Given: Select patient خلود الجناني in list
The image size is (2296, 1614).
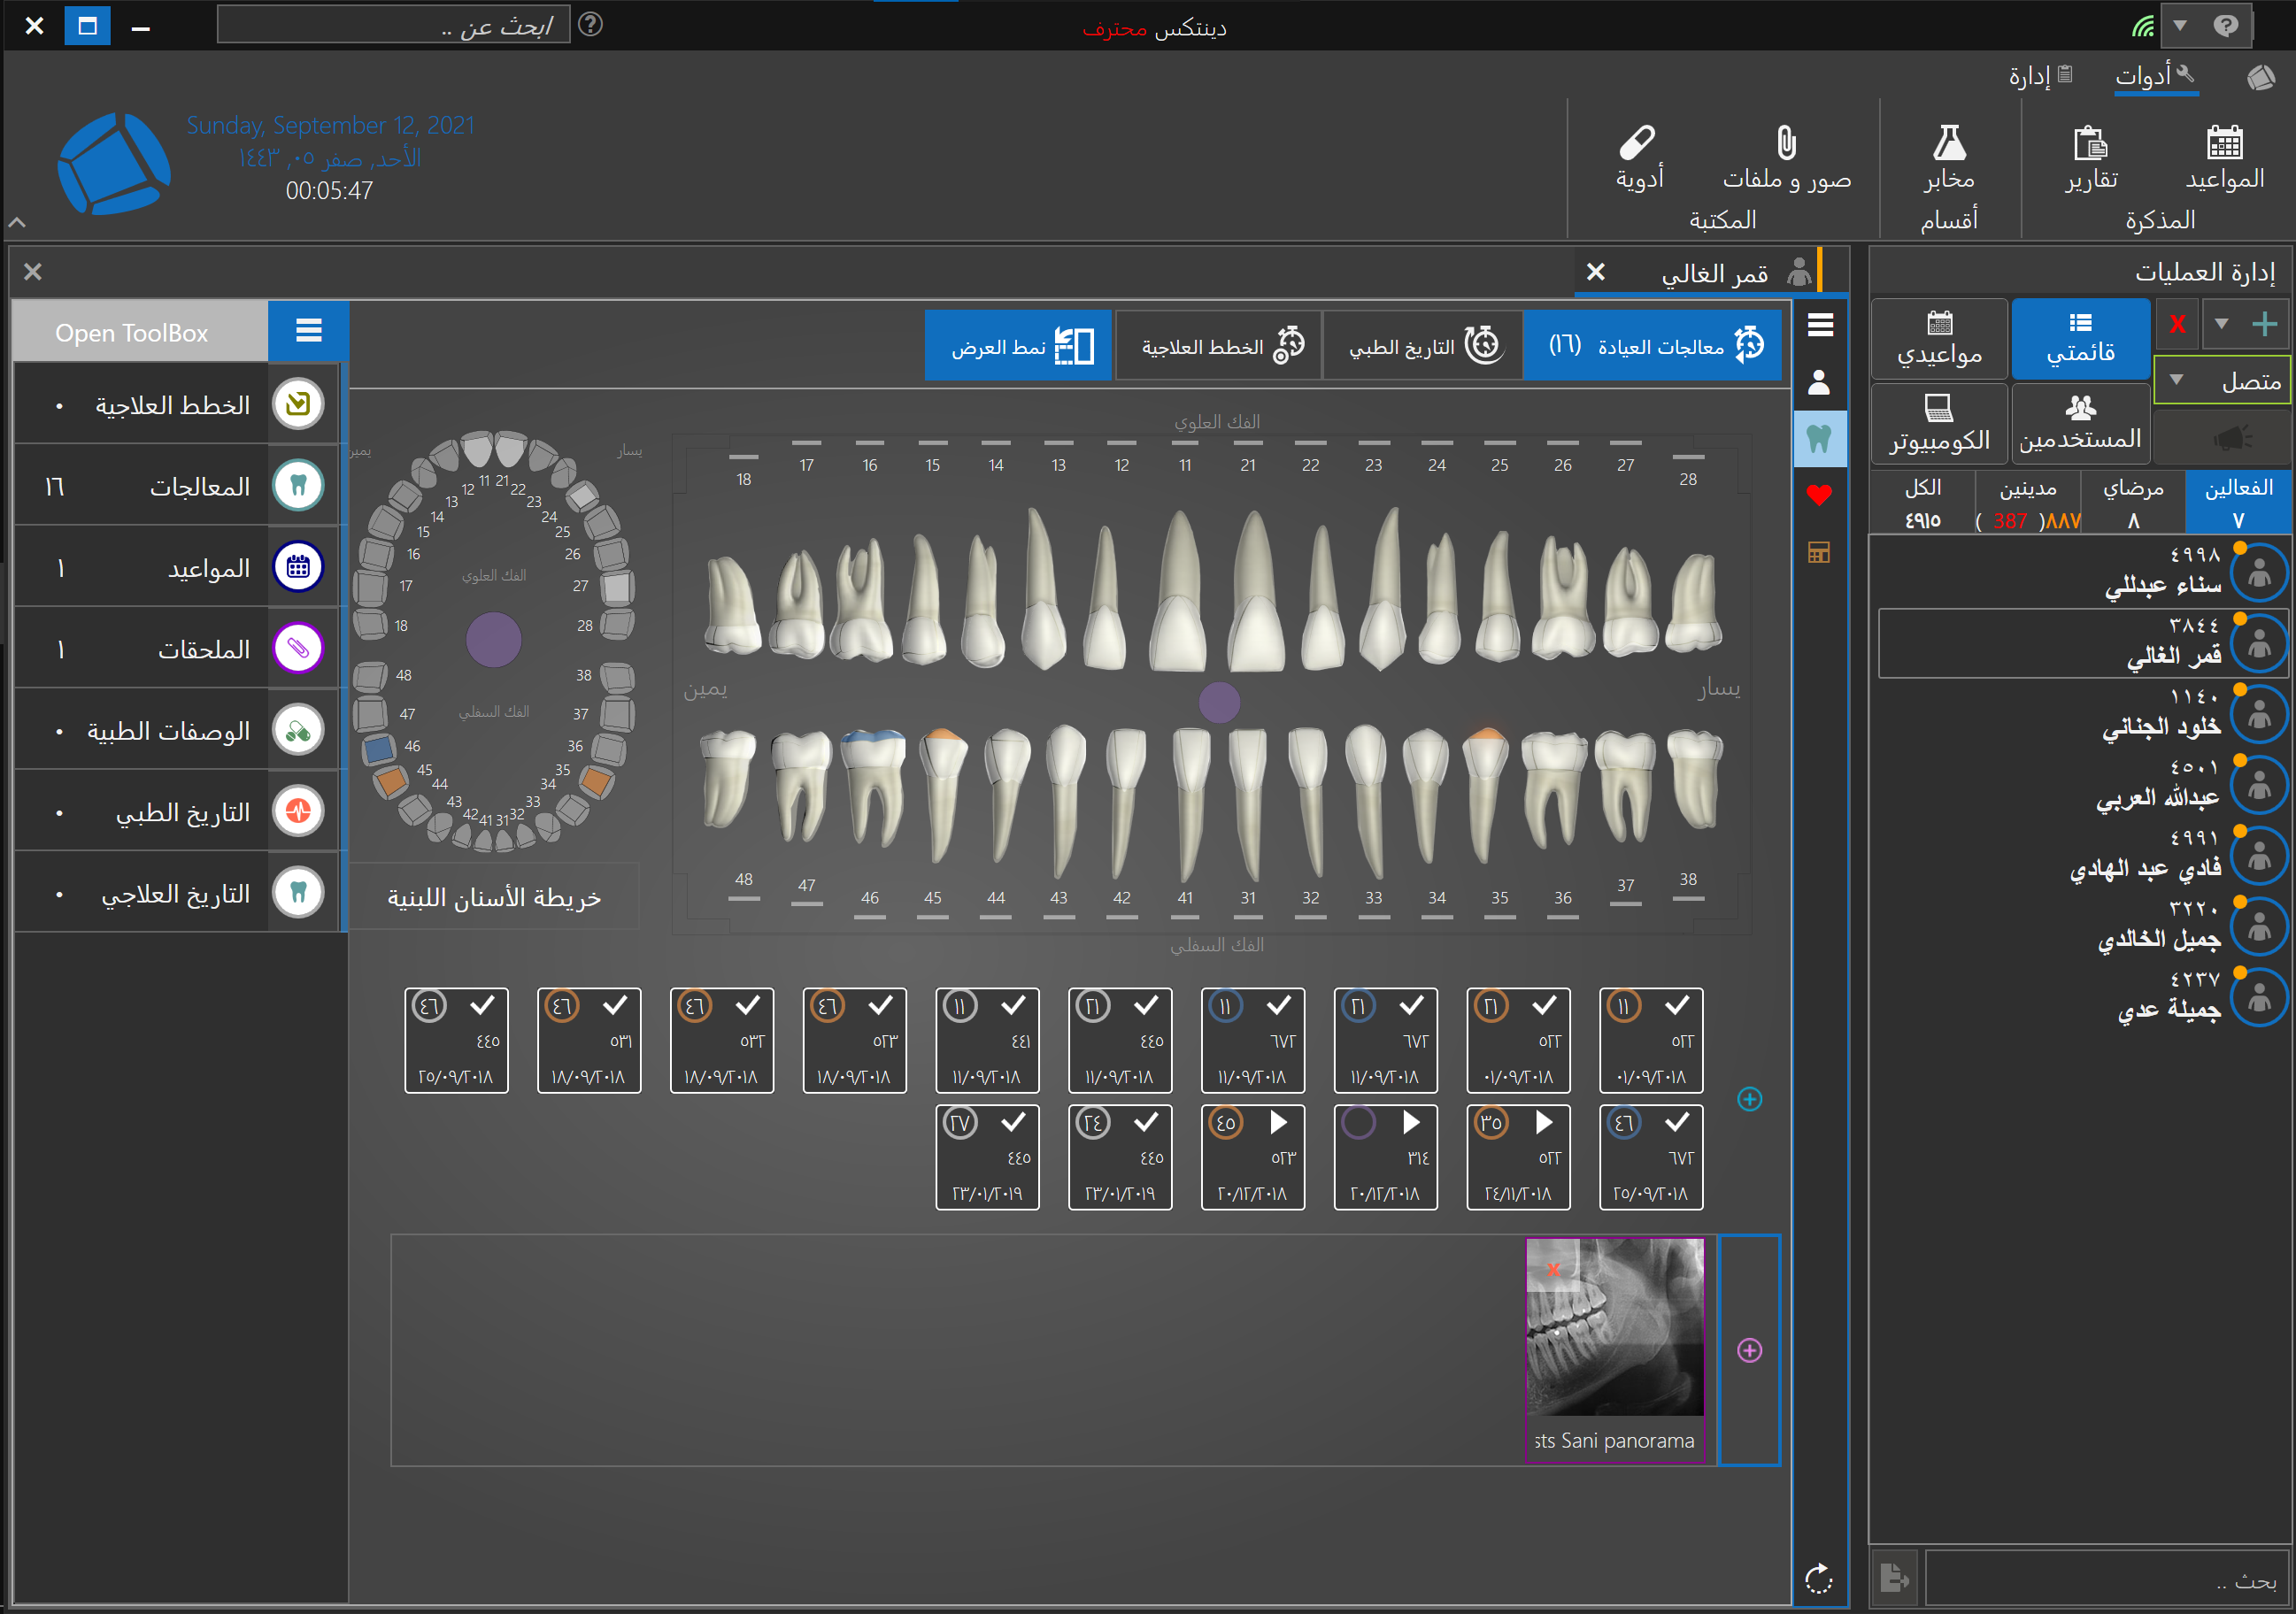Looking at the screenshot, I should click(x=2084, y=714).
